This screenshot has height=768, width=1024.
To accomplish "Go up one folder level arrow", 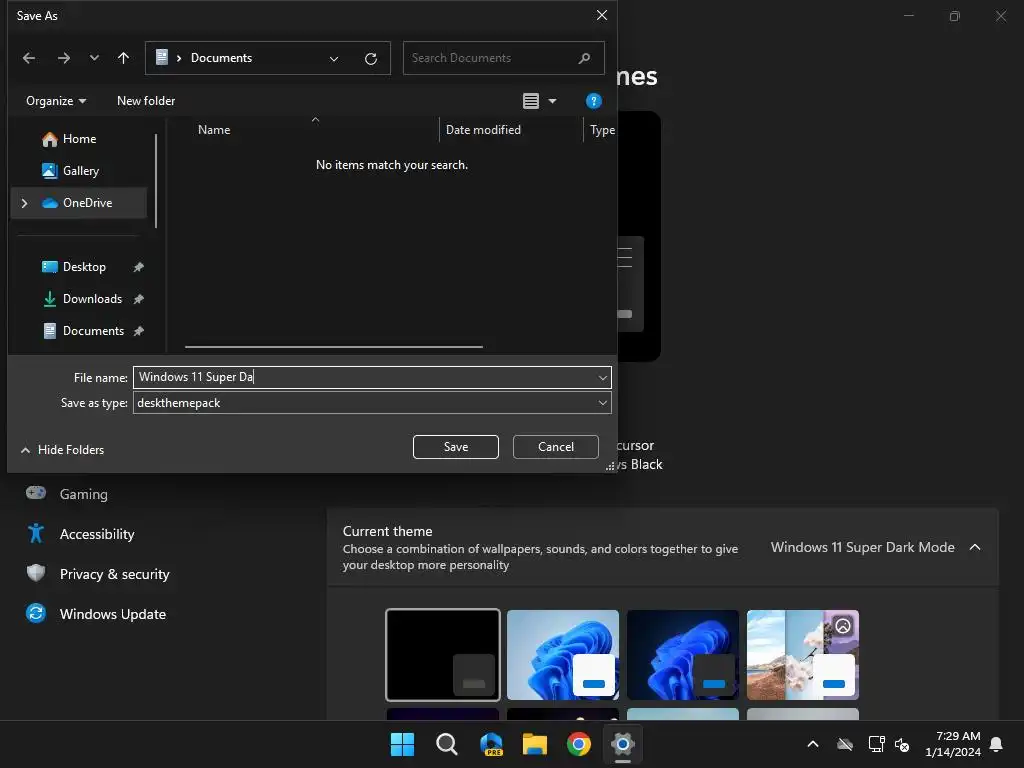I will (123, 58).
